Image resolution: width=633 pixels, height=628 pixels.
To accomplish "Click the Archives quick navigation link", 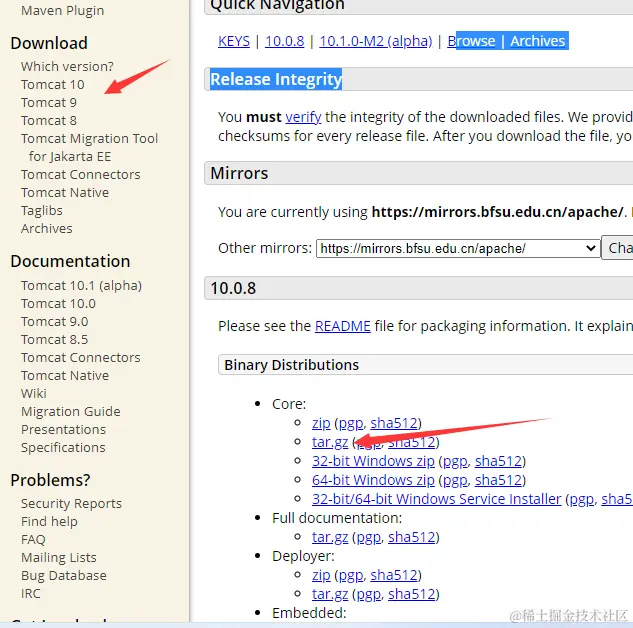I will (537, 41).
